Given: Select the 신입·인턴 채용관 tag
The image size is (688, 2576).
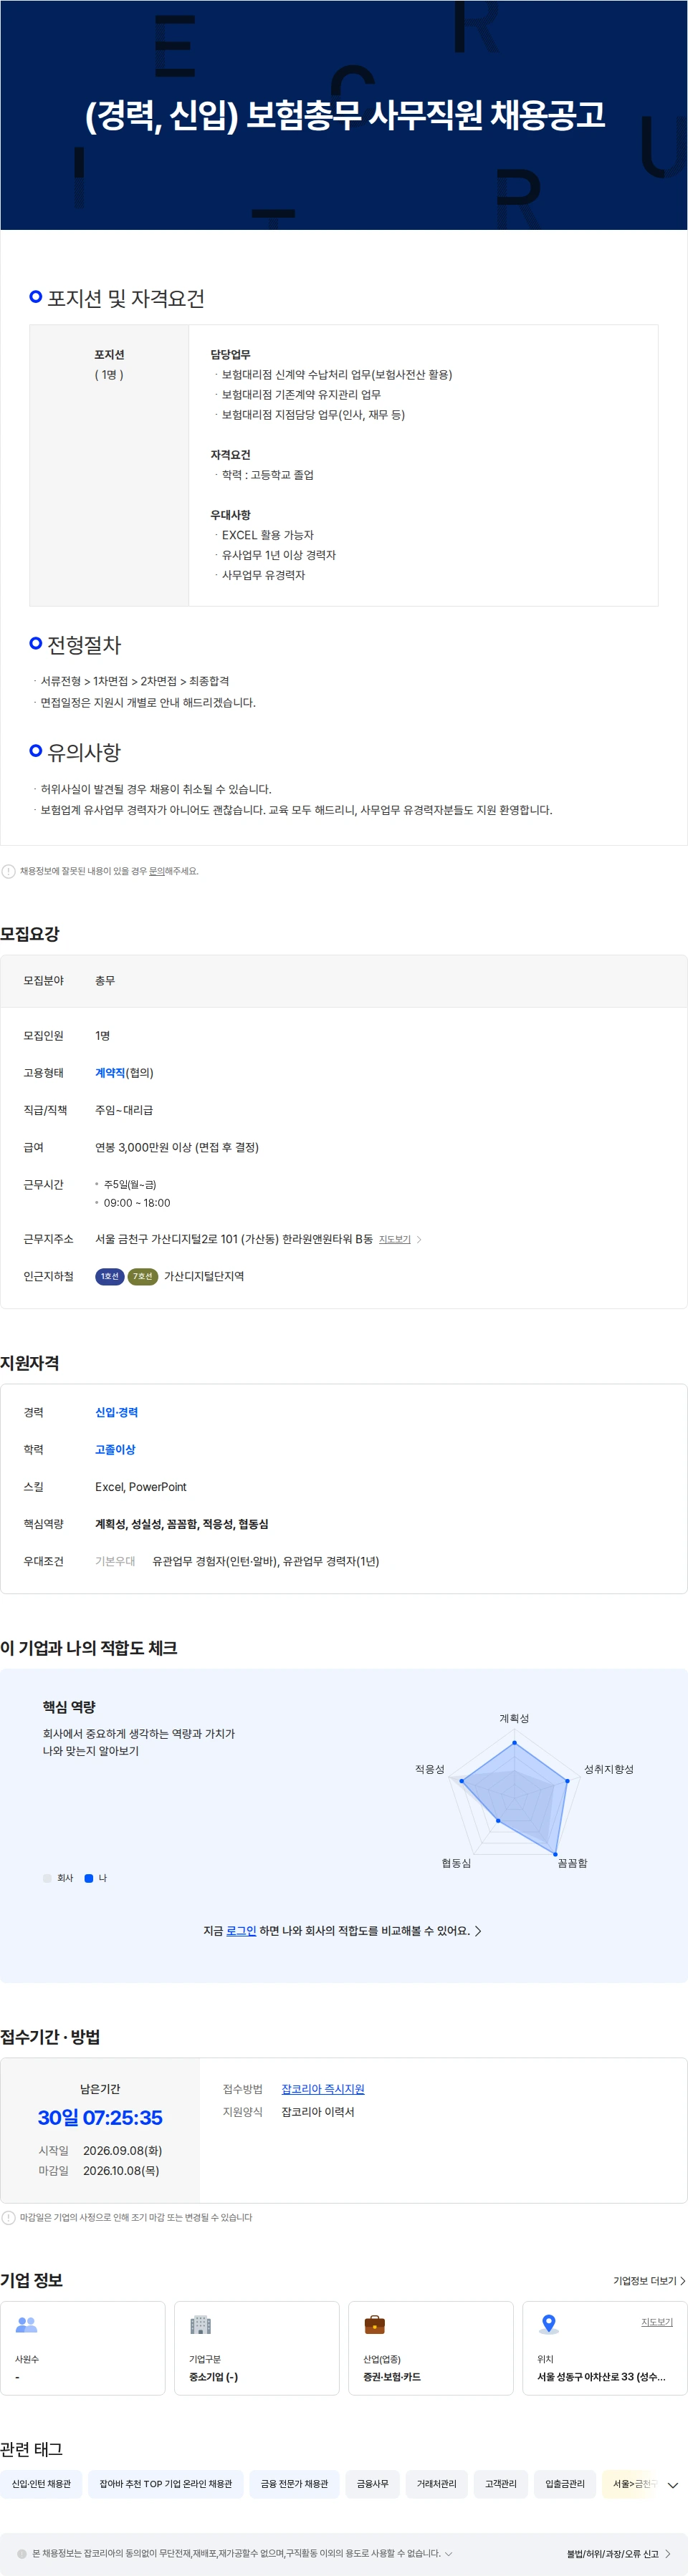Looking at the screenshot, I should tap(42, 2484).
